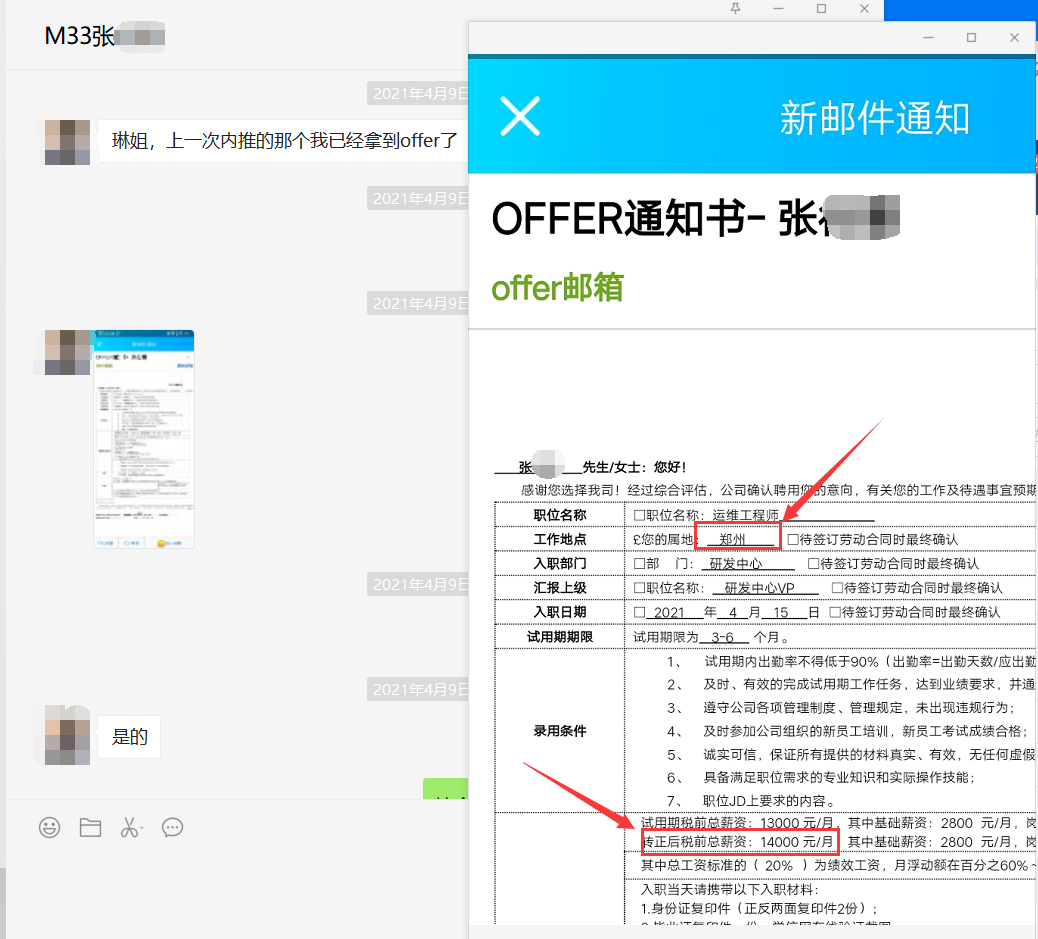The width and height of the screenshot is (1038, 939).
Task: Maximize the image viewer window
Action: tap(971, 38)
